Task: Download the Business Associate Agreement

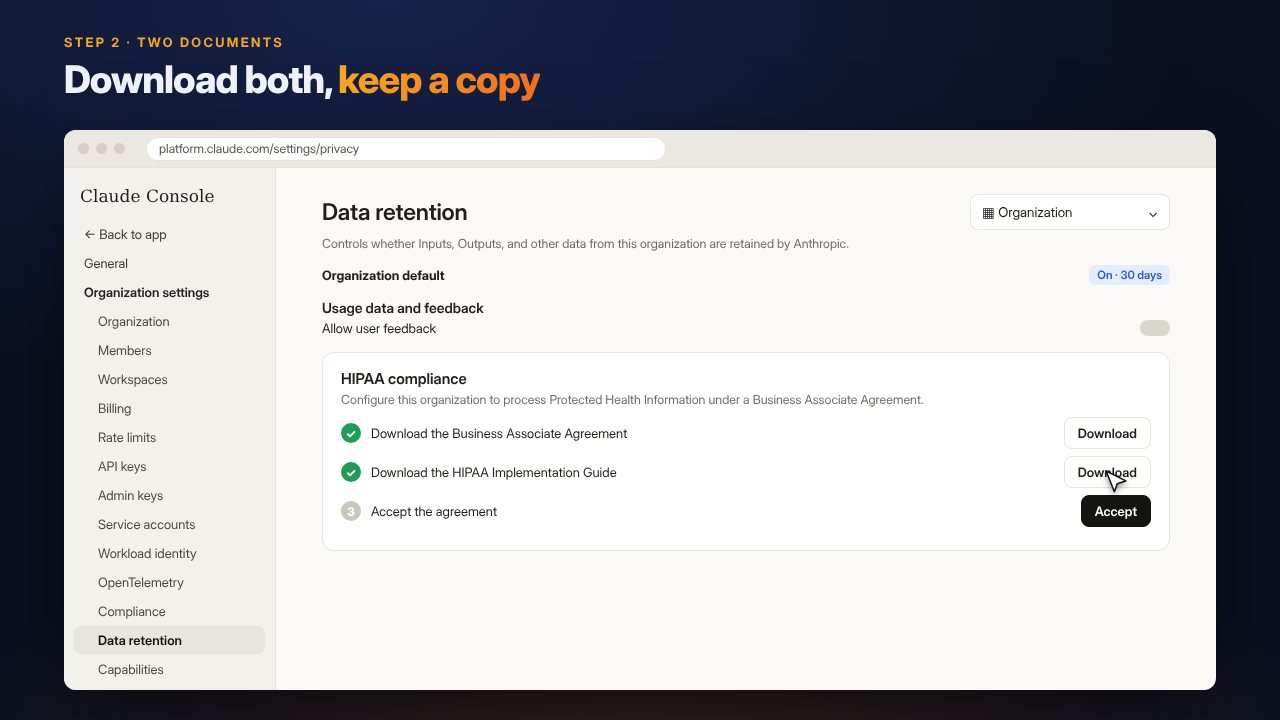Action: [1107, 433]
